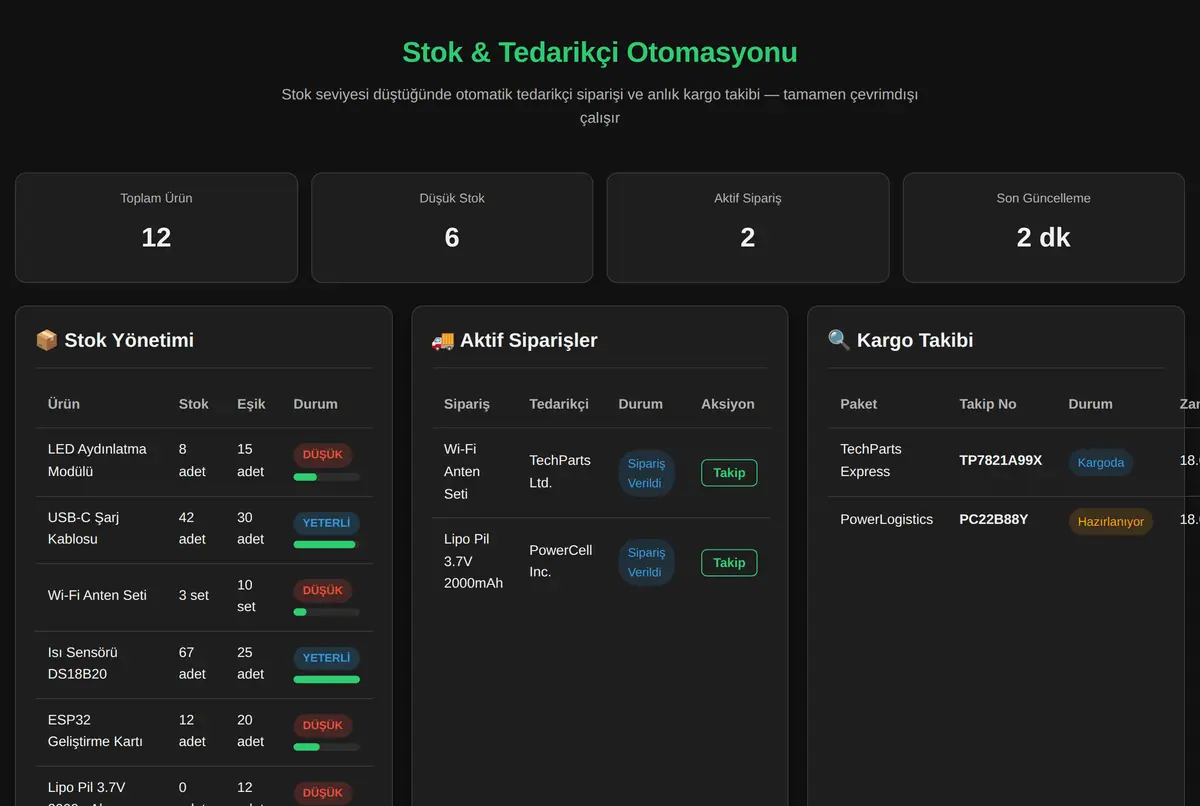Click Lipo Pil 3.7V 2000mAh order name

(x=474, y=561)
